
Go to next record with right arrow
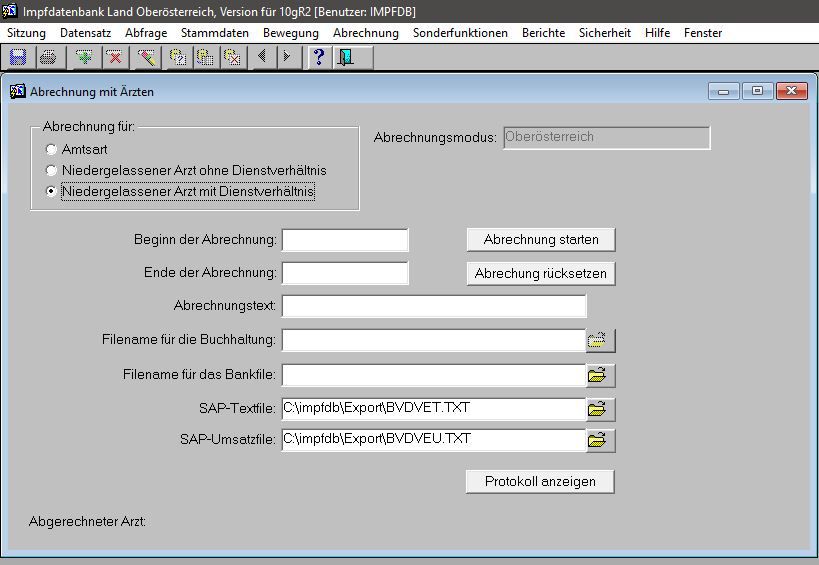click(286, 57)
